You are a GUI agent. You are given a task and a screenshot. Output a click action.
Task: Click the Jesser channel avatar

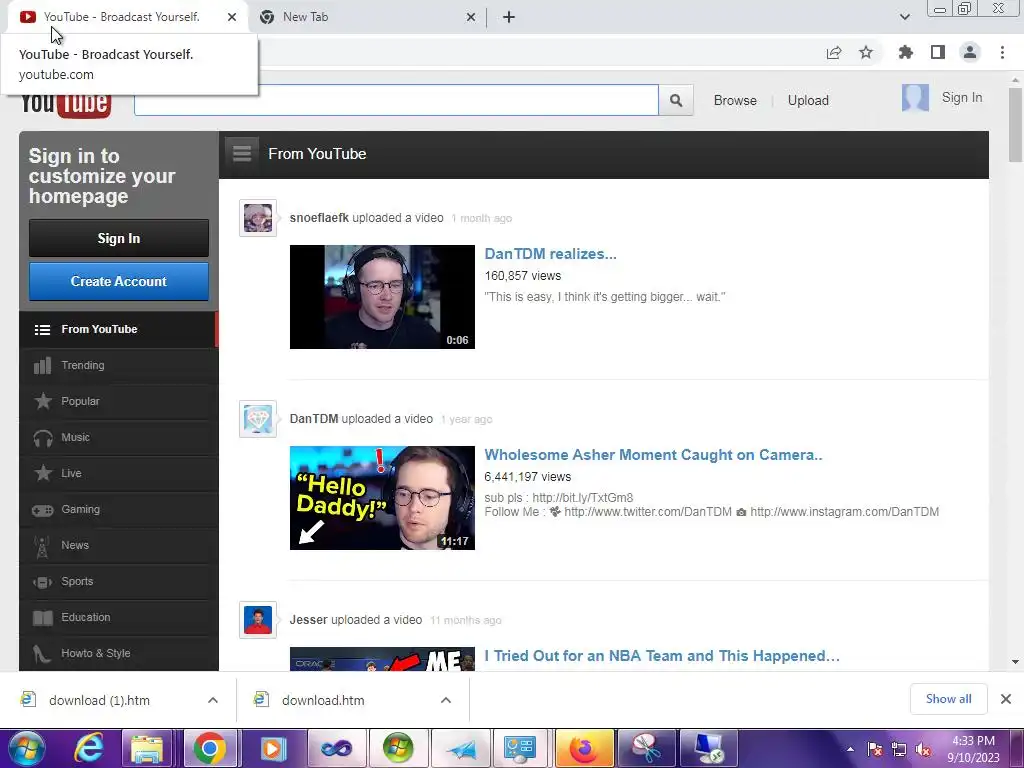coord(258,620)
